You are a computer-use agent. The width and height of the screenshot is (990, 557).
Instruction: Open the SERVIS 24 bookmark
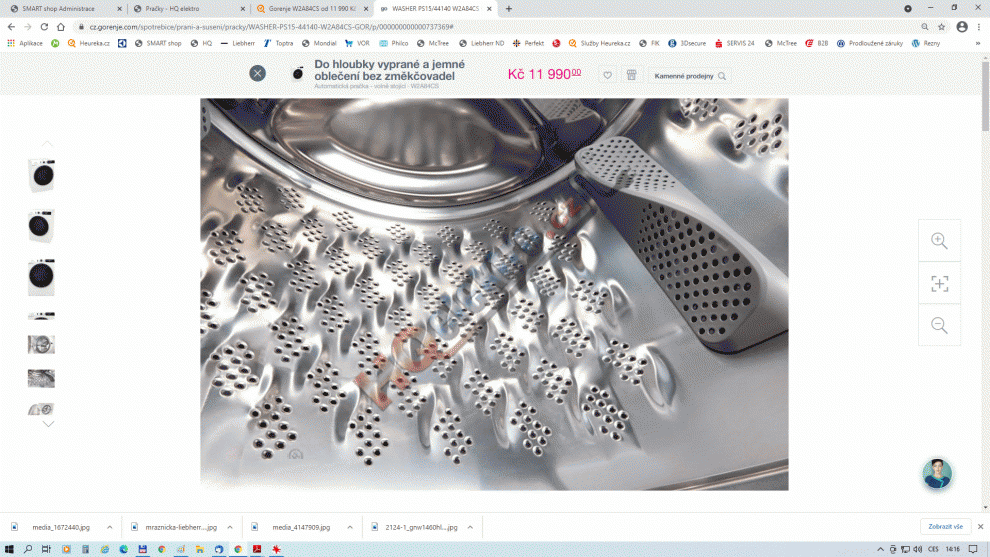[734, 44]
